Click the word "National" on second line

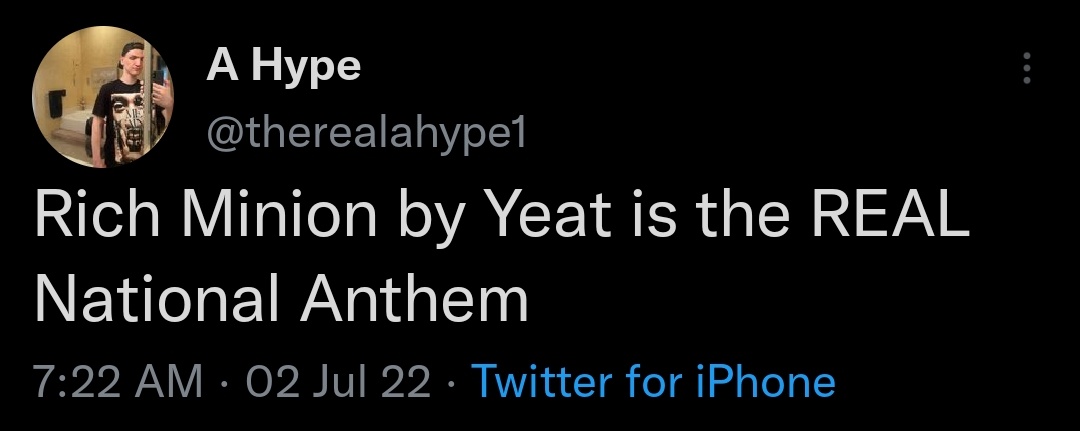(x=161, y=299)
